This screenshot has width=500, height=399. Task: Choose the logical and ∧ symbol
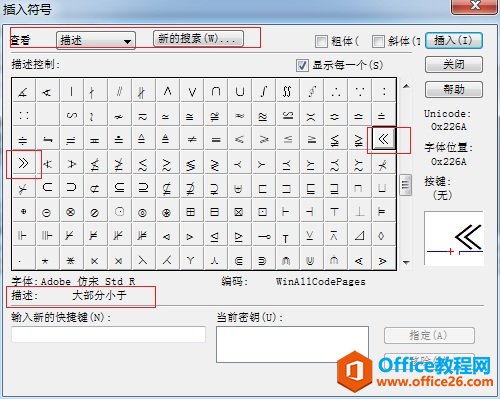click(168, 91)
